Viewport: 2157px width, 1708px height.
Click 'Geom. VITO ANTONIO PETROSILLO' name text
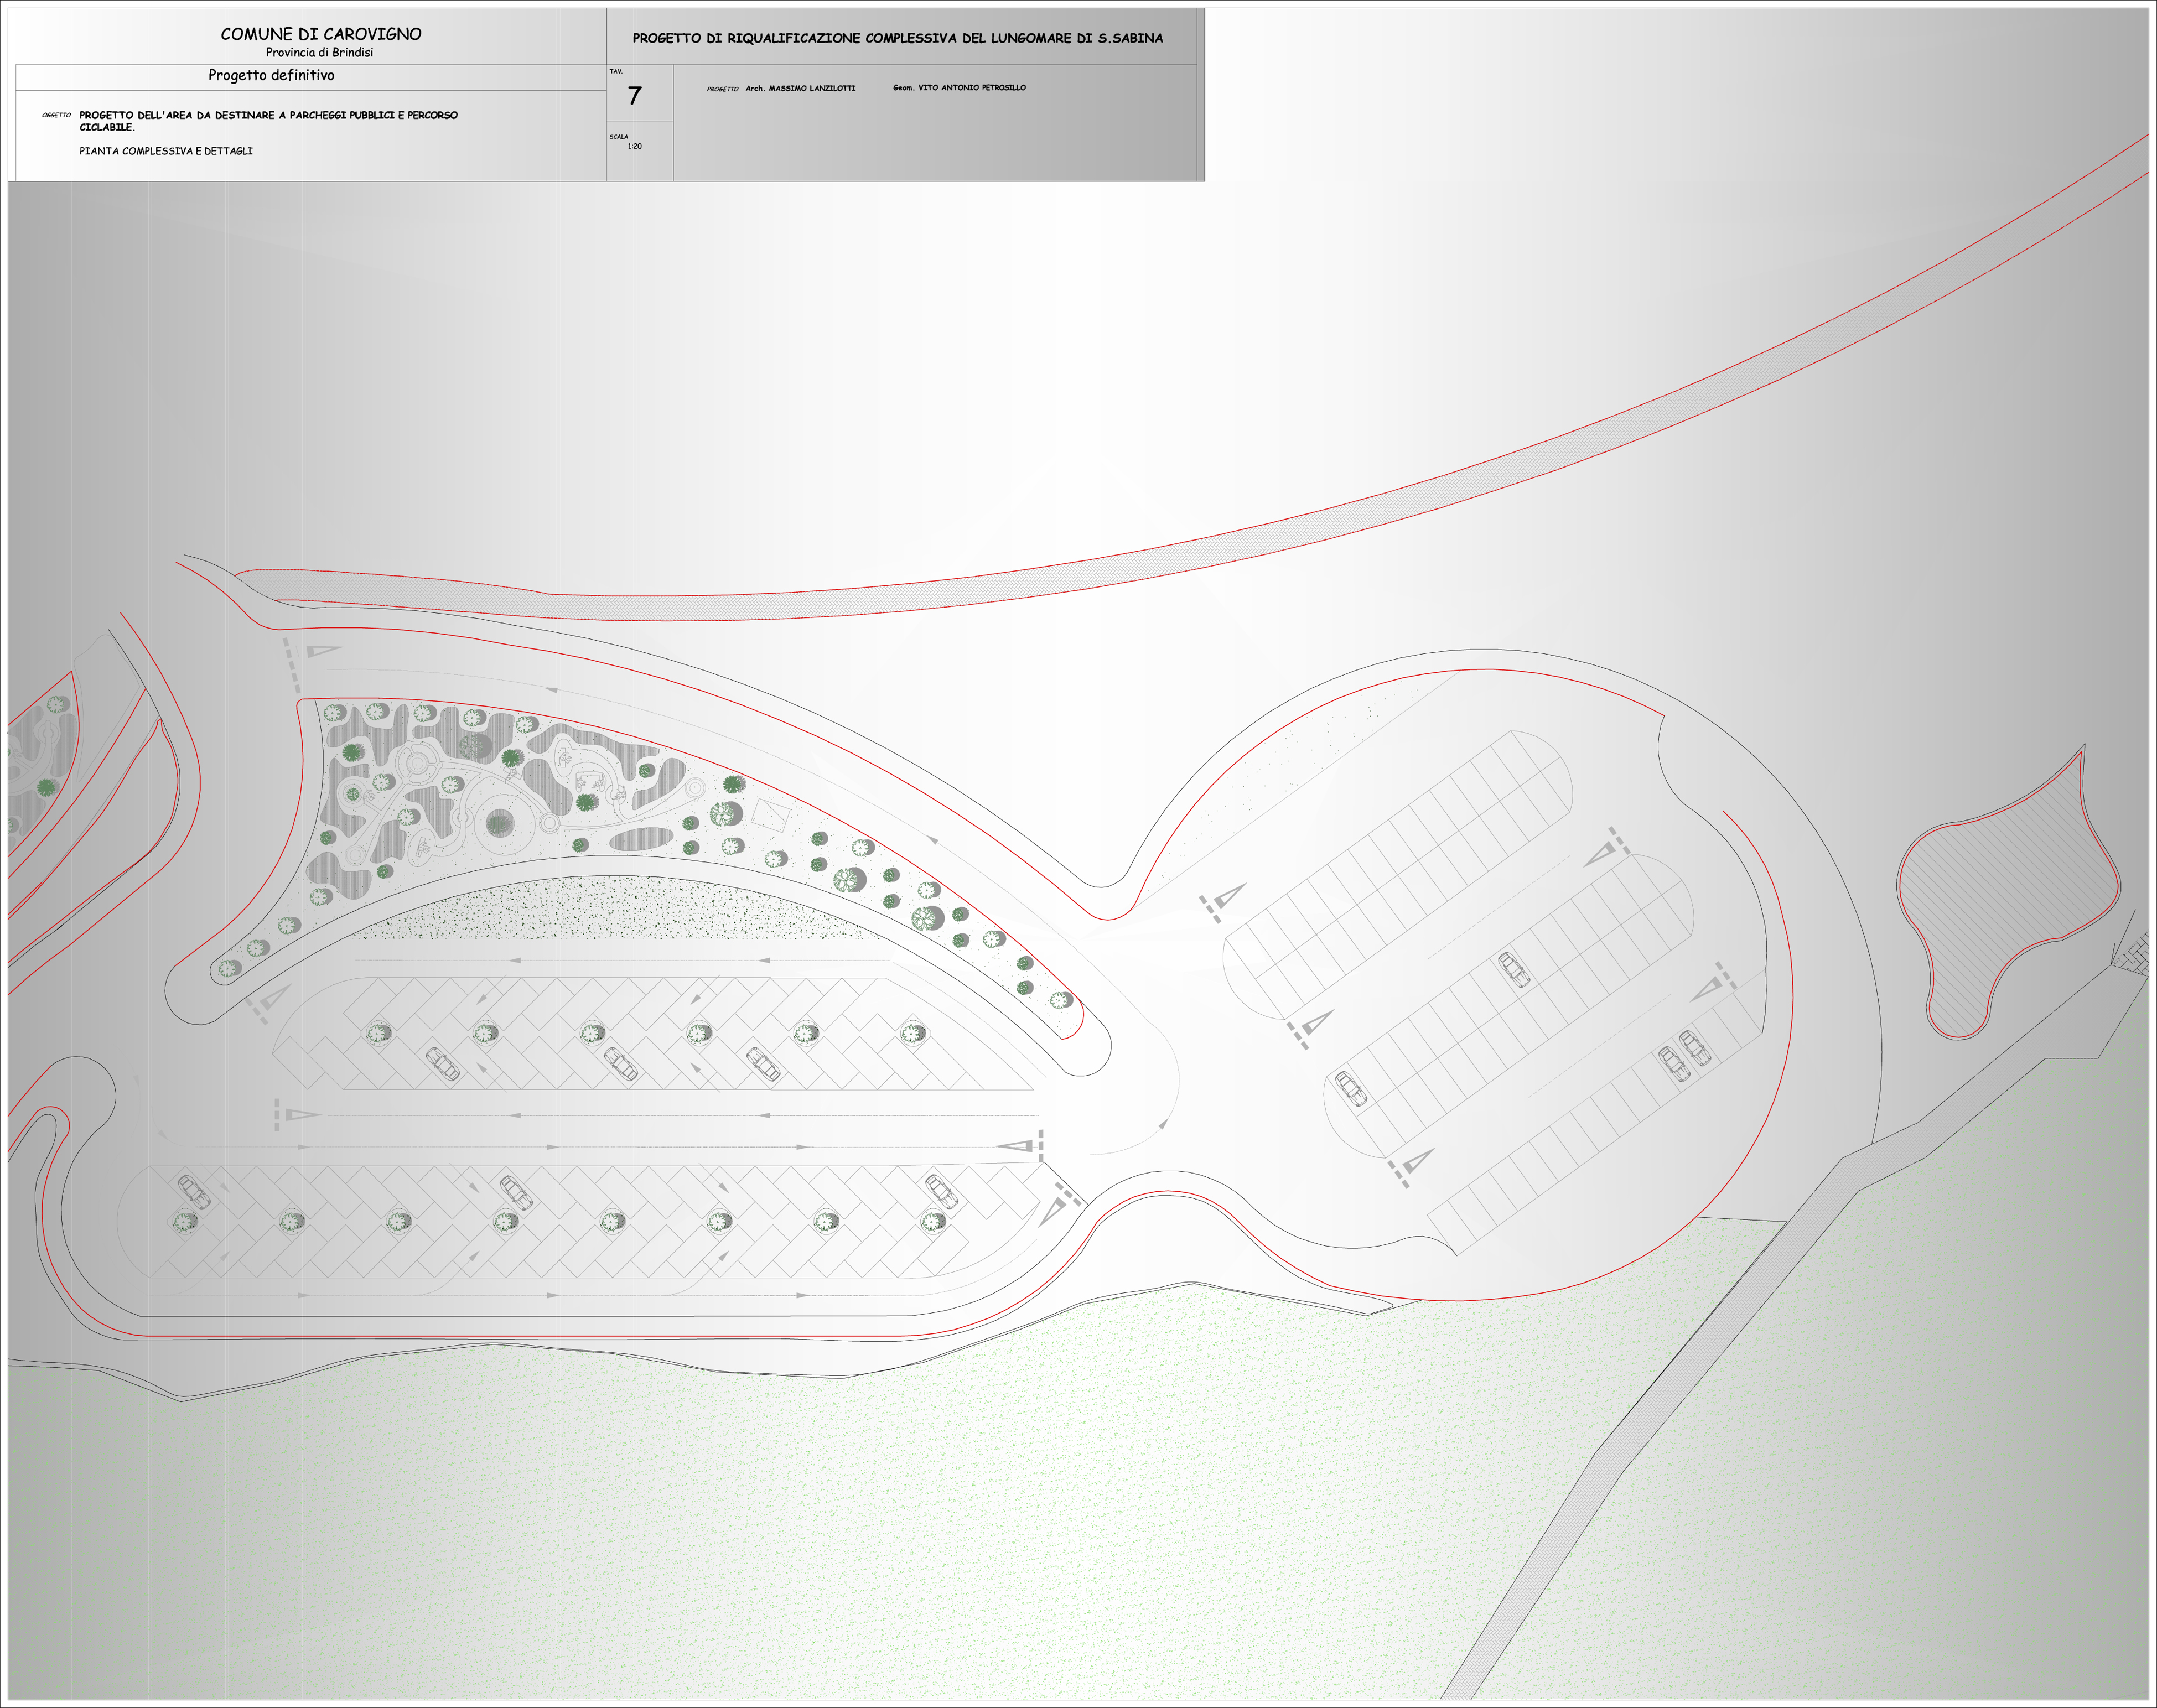click(x=959, y=88)
